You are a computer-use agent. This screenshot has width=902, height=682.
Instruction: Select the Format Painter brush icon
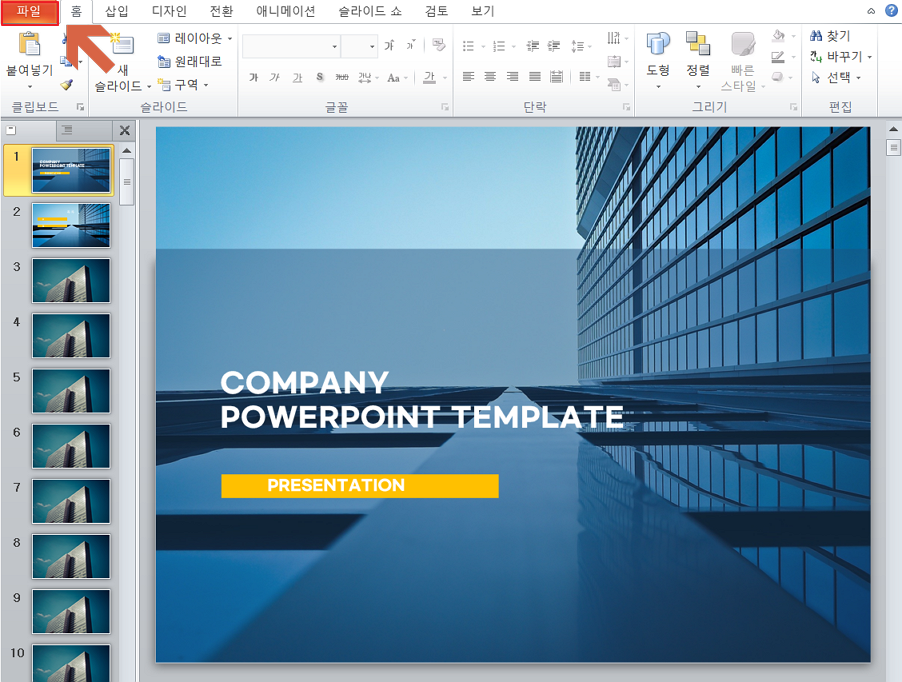pyautogui.click(x=67, y=85)
